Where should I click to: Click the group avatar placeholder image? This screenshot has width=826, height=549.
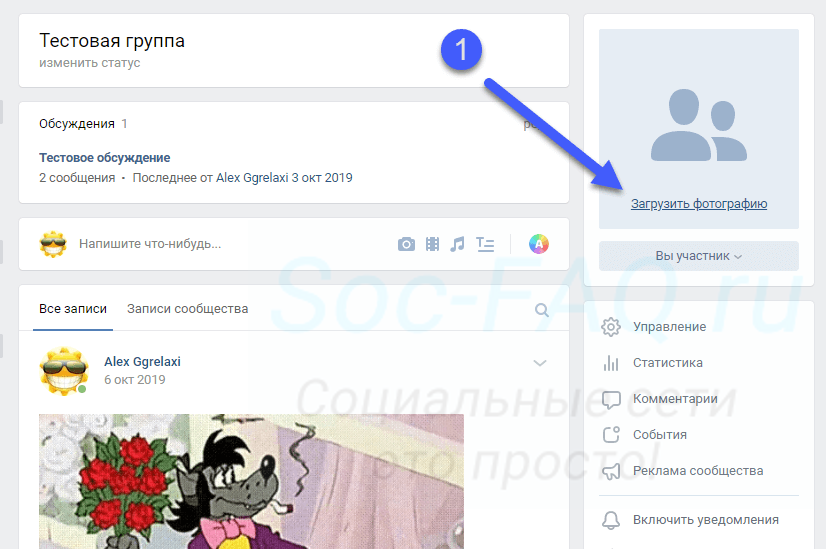pos(699,125)
